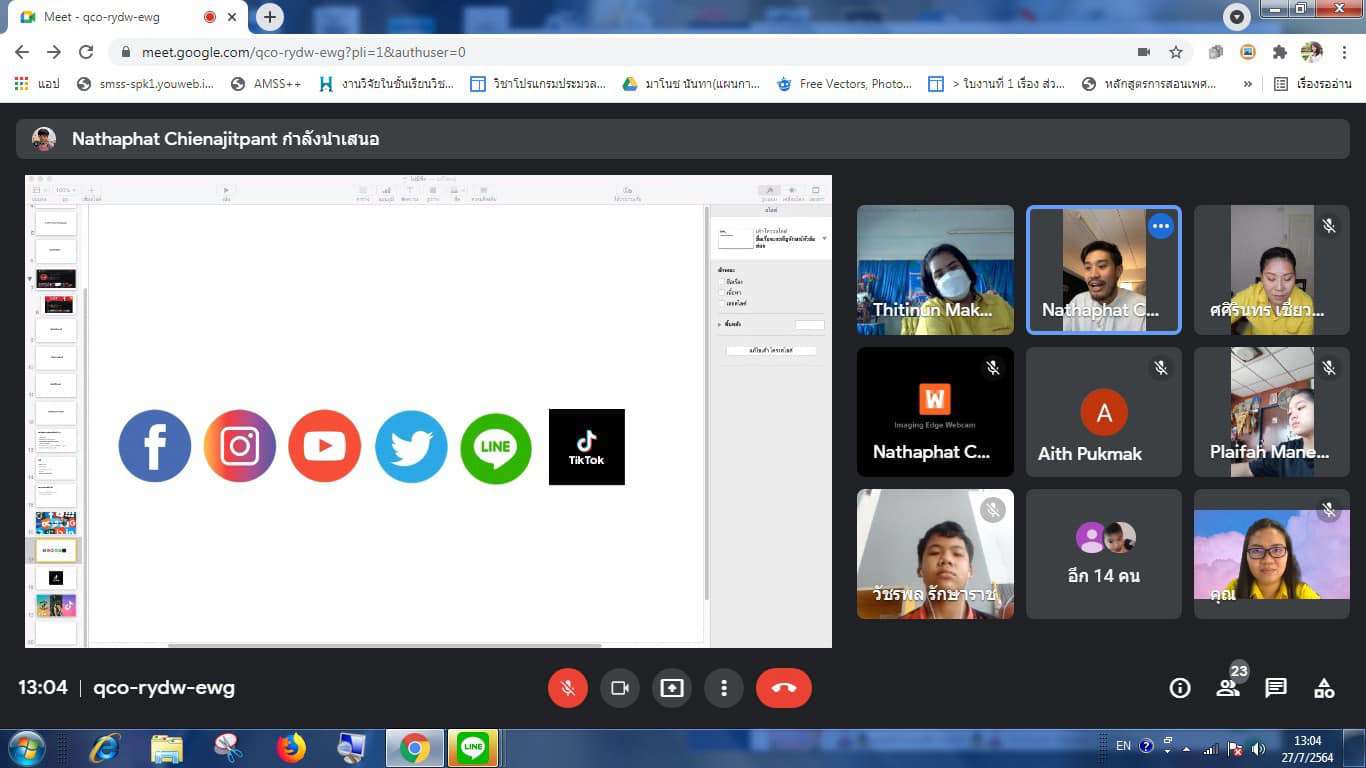Open the more options three-dot menu
Image resolution: width=1366 pixels, height=768 pixels.
[x=723, y=688]
